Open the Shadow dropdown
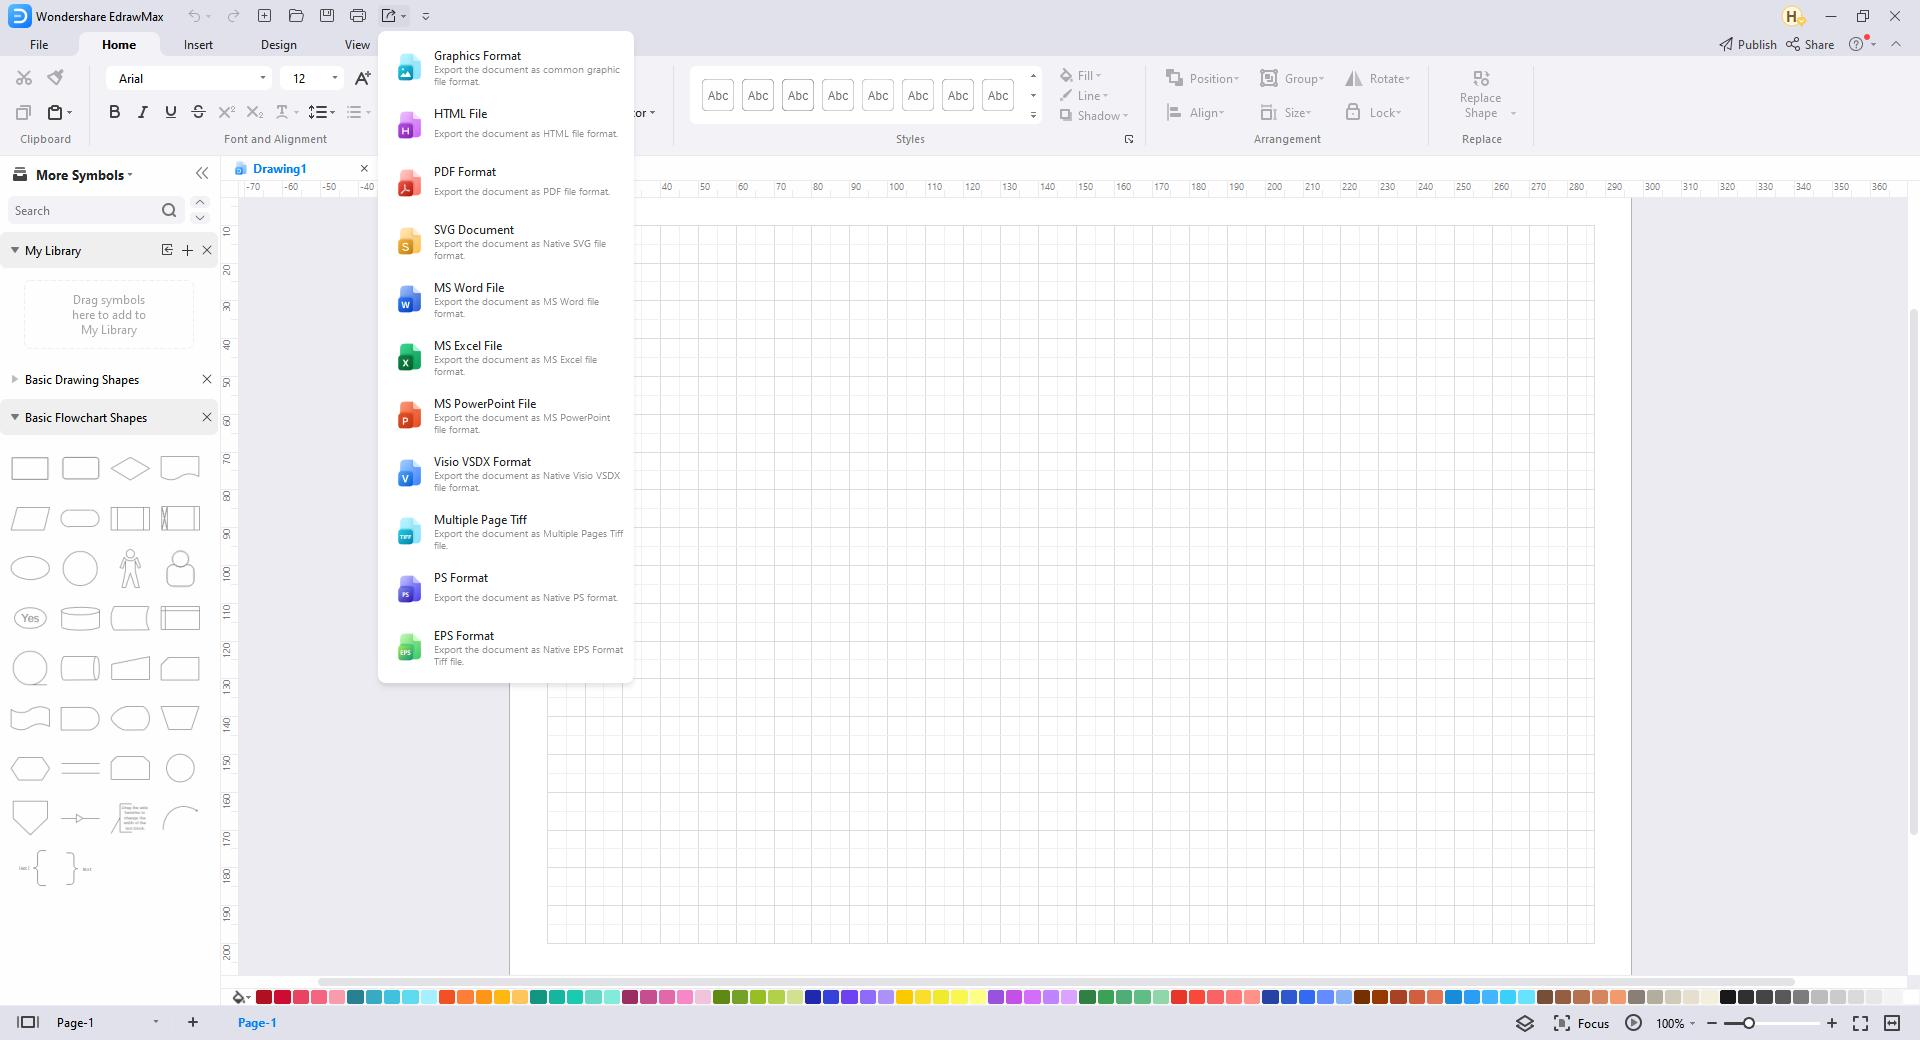 point(1094,116)
